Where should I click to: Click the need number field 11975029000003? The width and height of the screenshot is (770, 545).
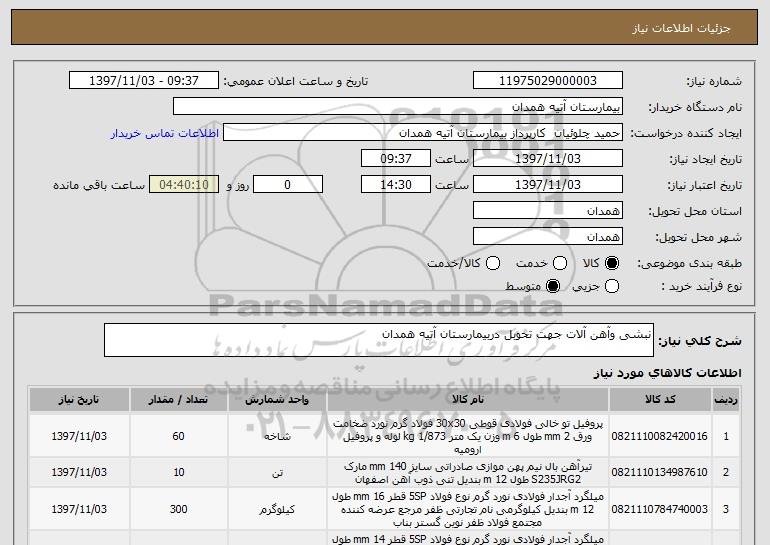click(x=548, y=81)
